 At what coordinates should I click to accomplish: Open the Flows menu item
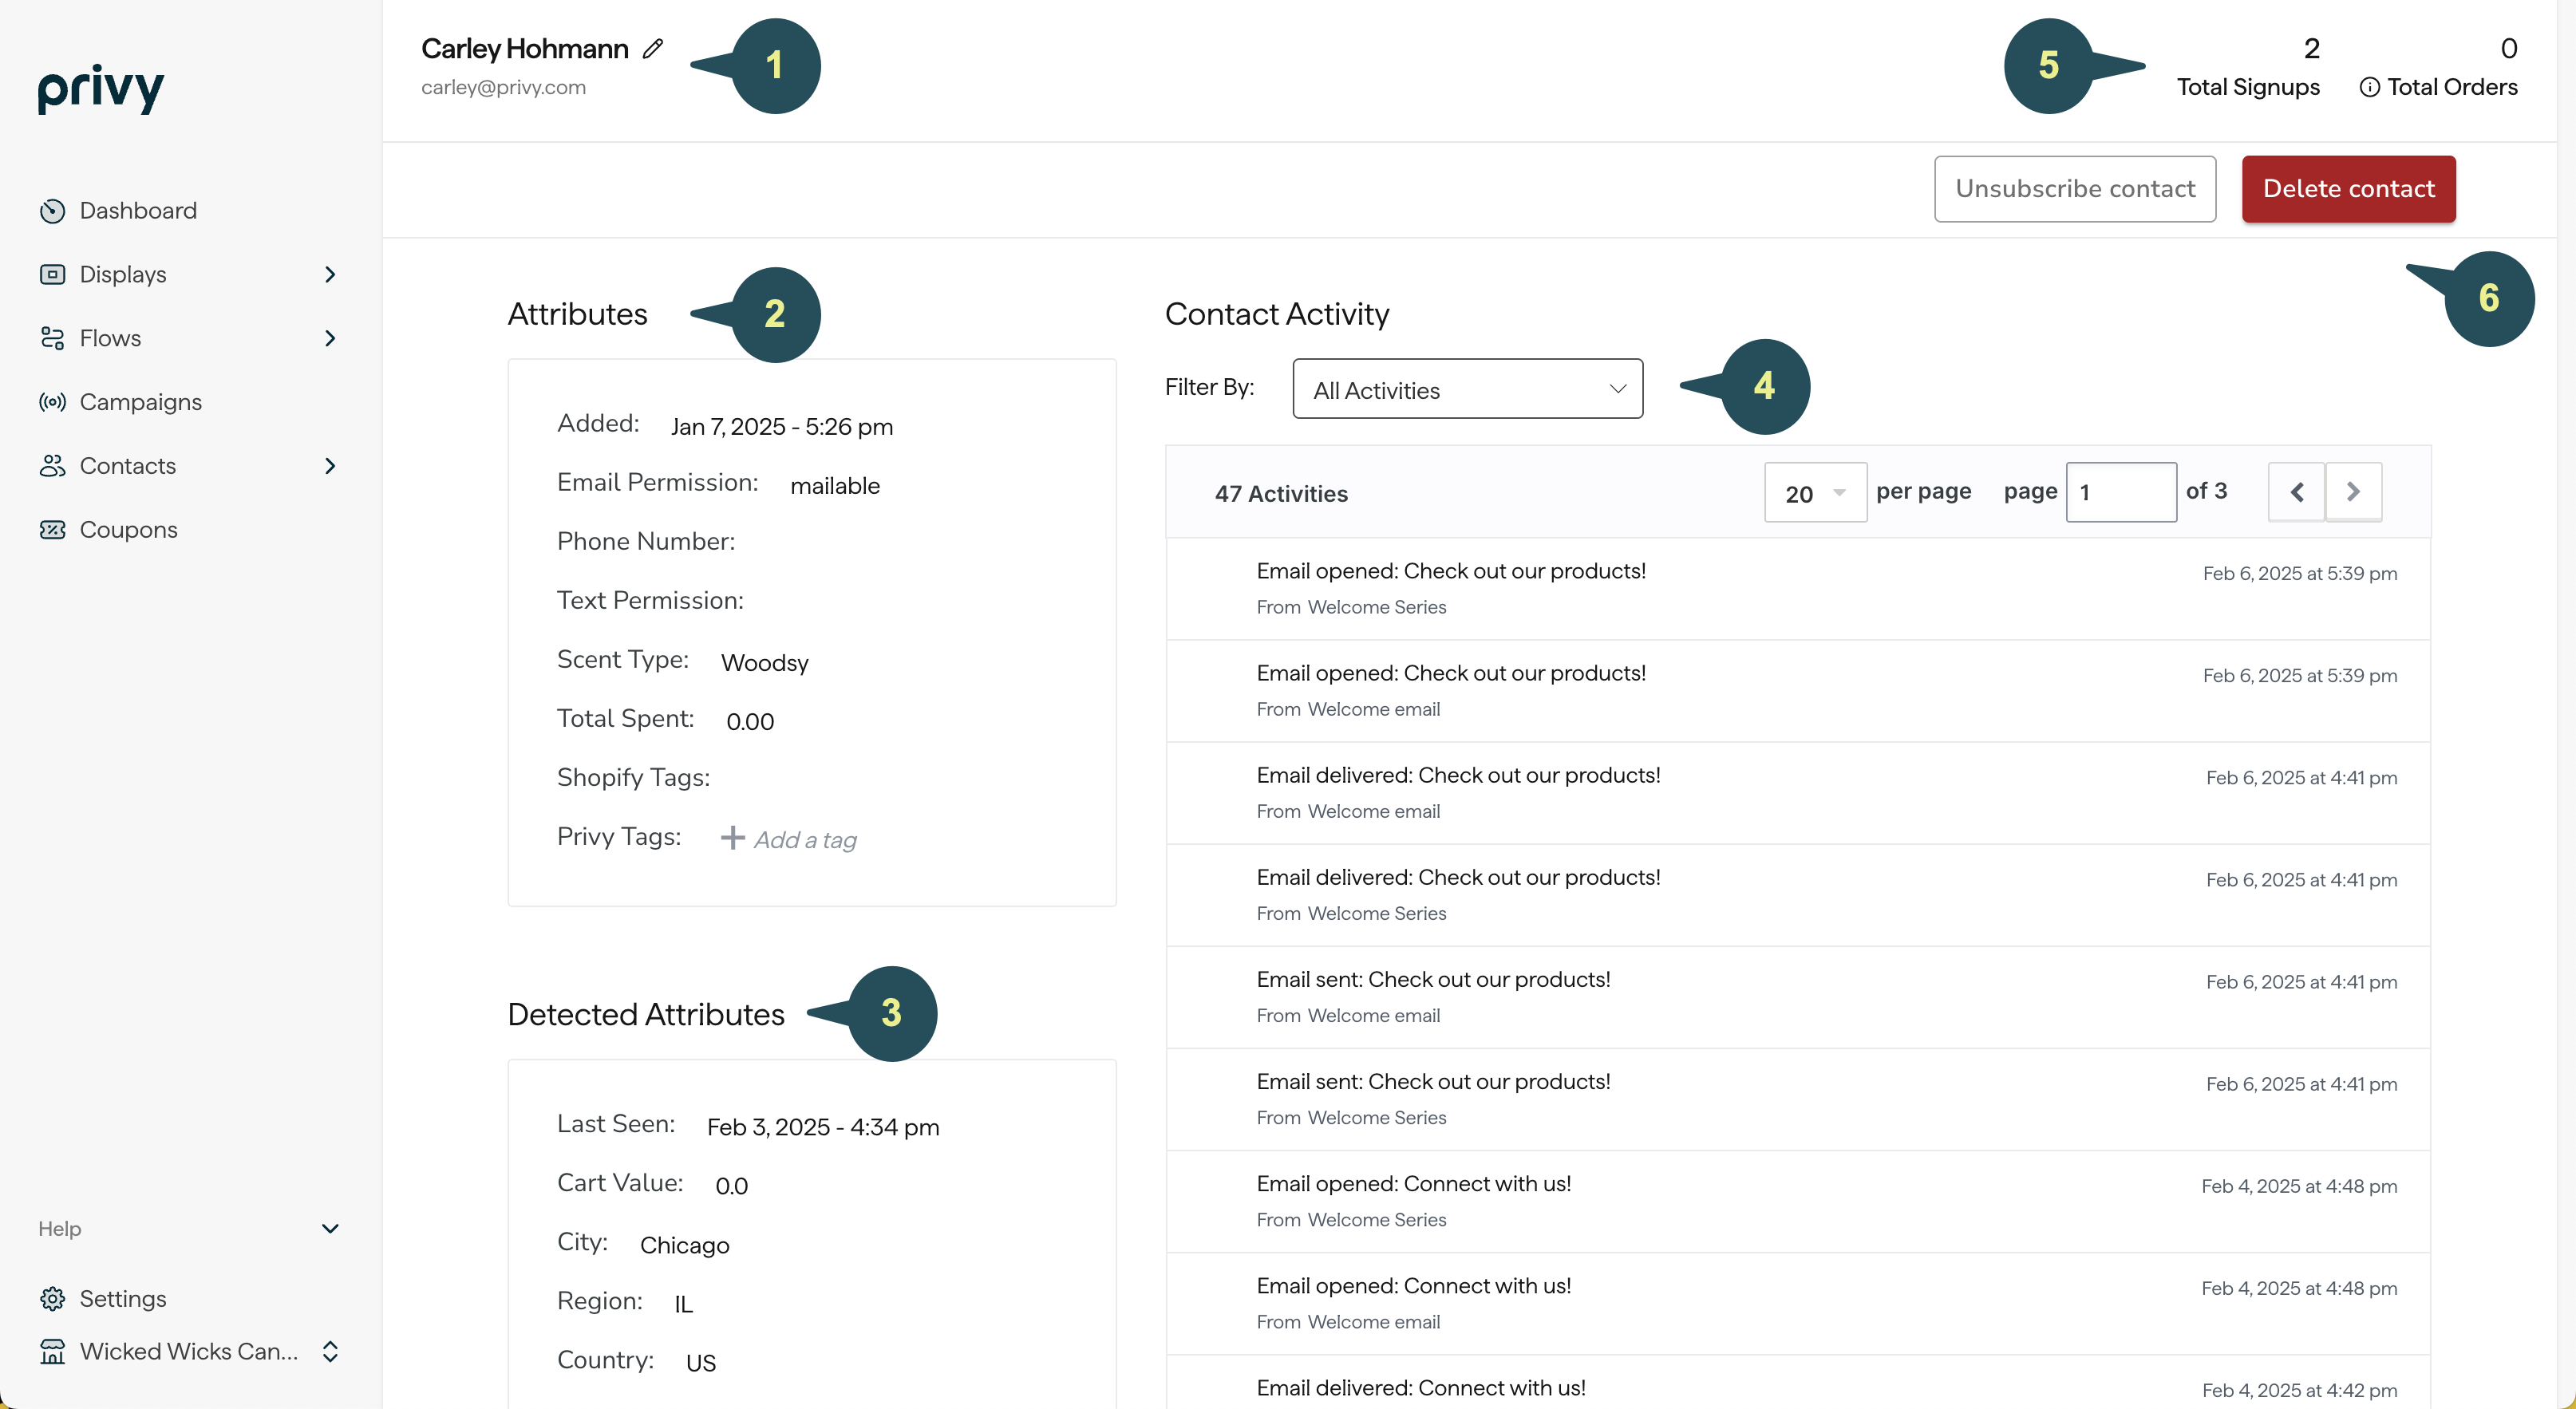(110, 338)
